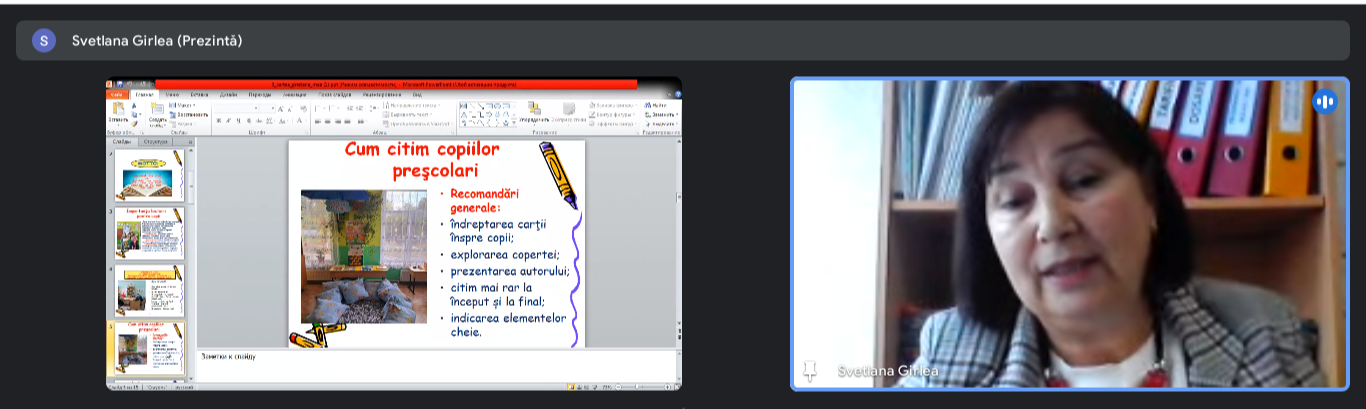Expand the shapes gallery list
The image size is (1366, 409).
coord(514,123)
